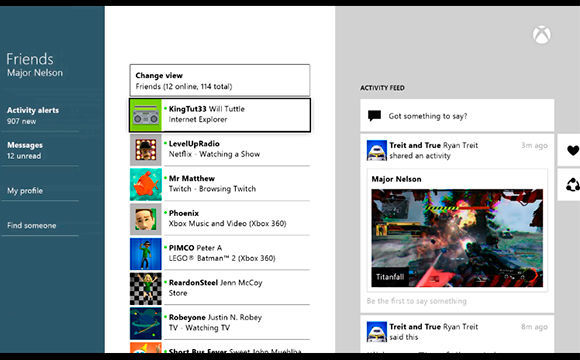Click Treit and True name, 3m ago post
The width and height of the screenshot is (580, 360).
(415, 145)
